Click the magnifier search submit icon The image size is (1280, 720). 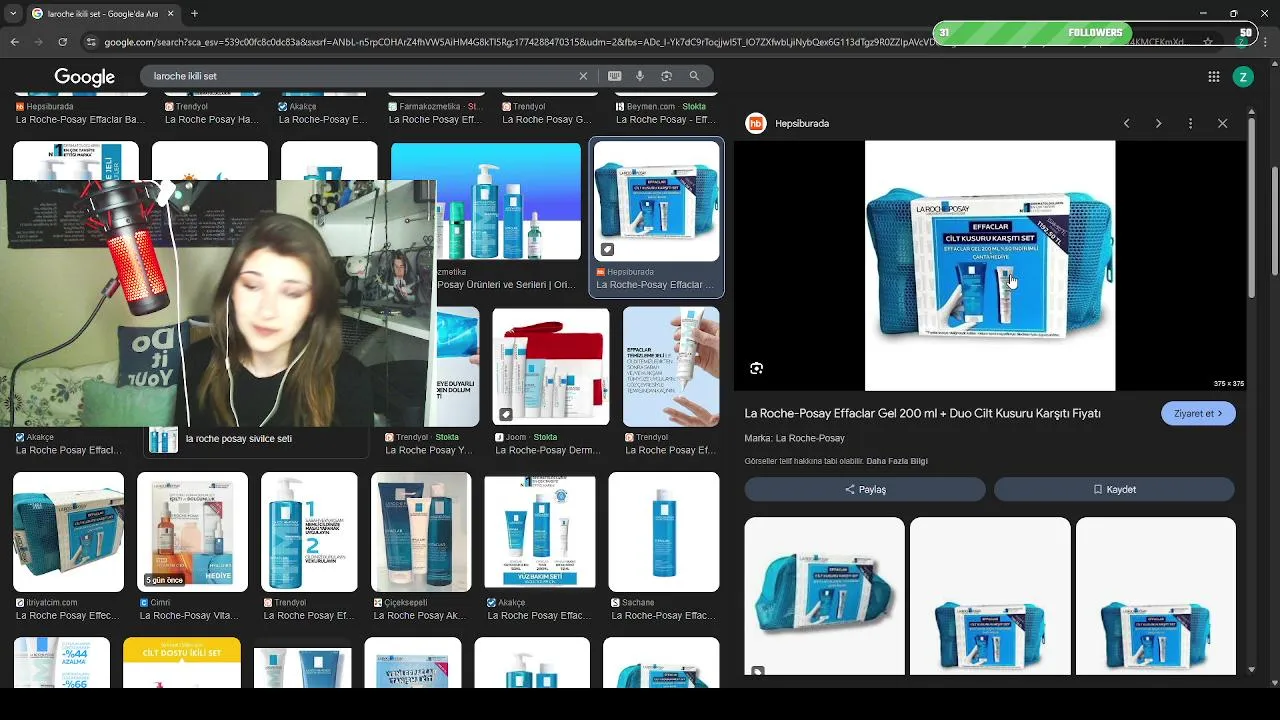[x=694, y=76]
